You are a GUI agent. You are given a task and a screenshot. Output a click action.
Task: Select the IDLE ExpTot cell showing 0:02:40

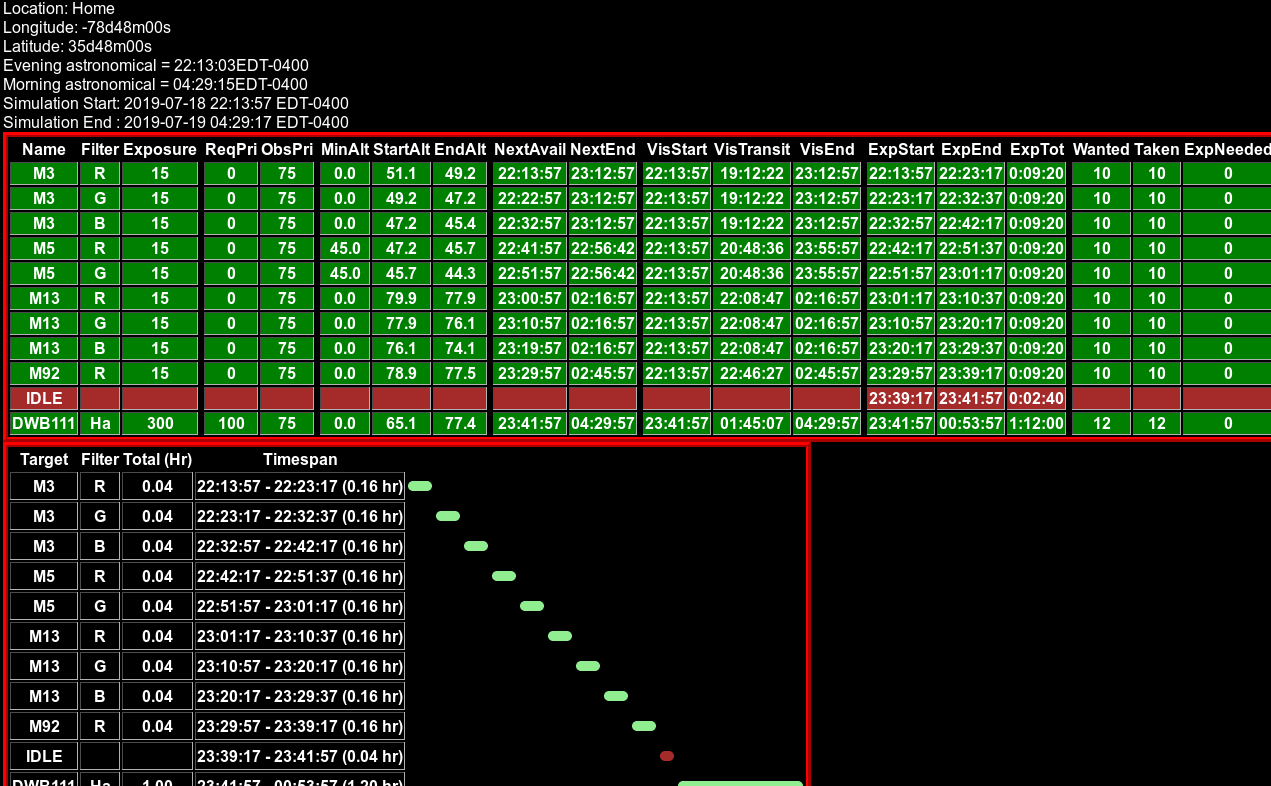1037,398
